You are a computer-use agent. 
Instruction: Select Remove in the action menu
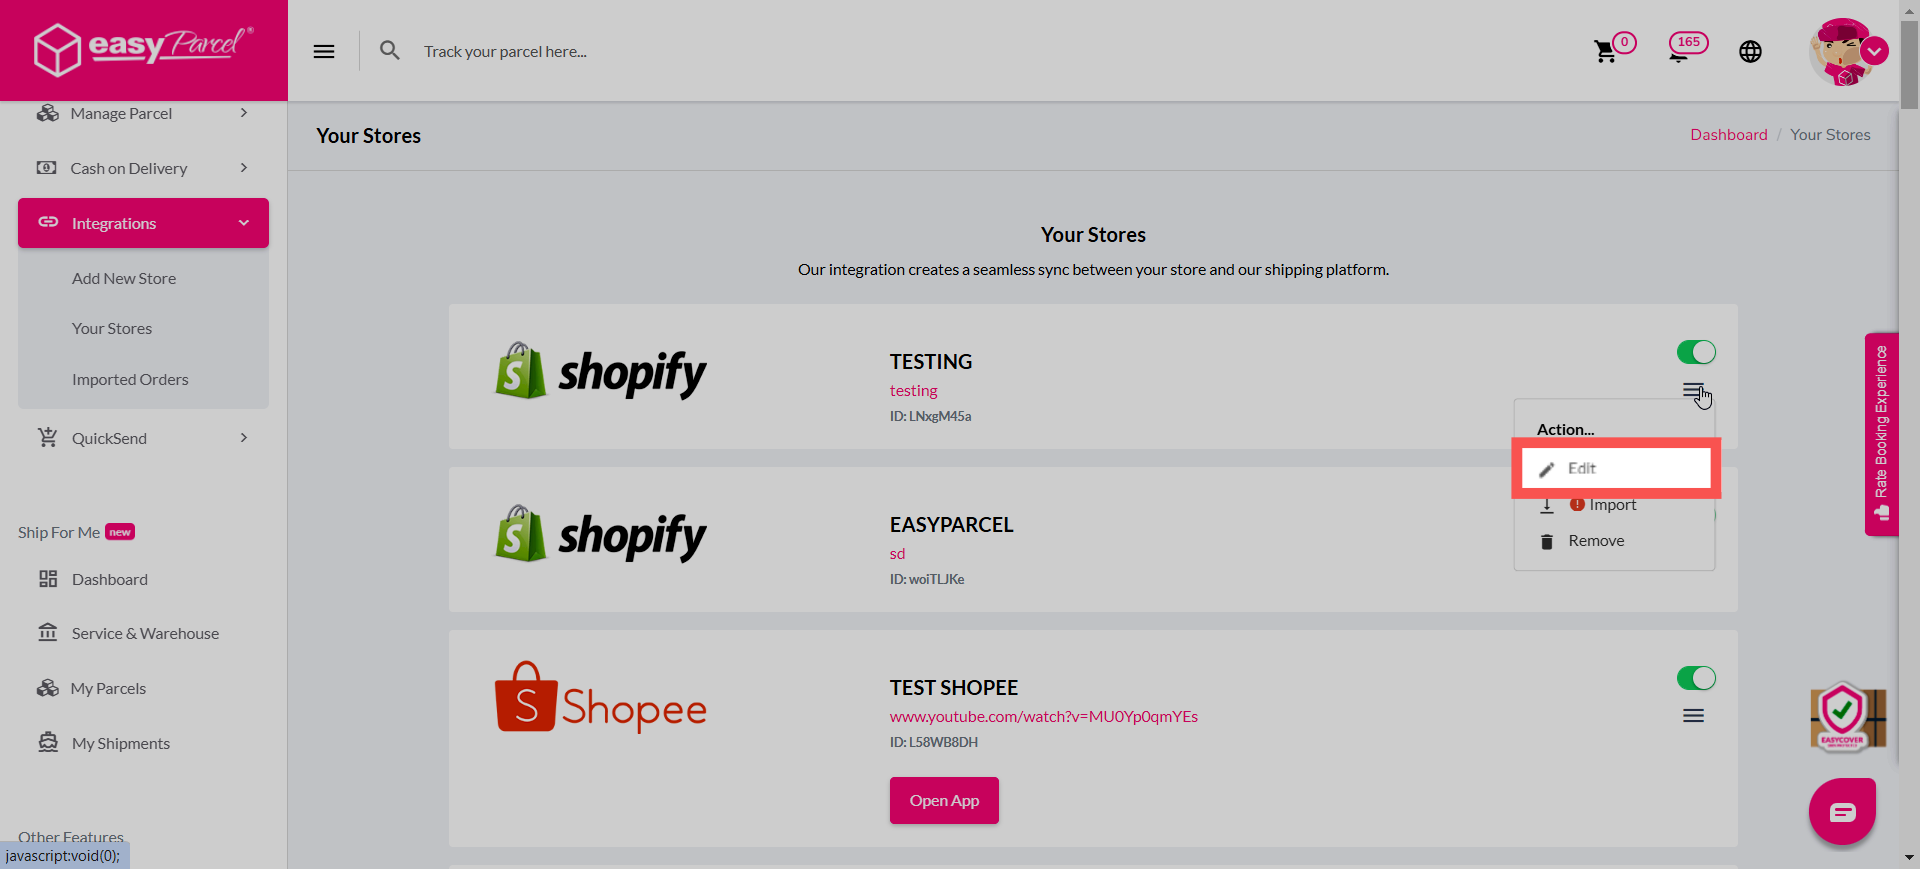pos(1596,541)
